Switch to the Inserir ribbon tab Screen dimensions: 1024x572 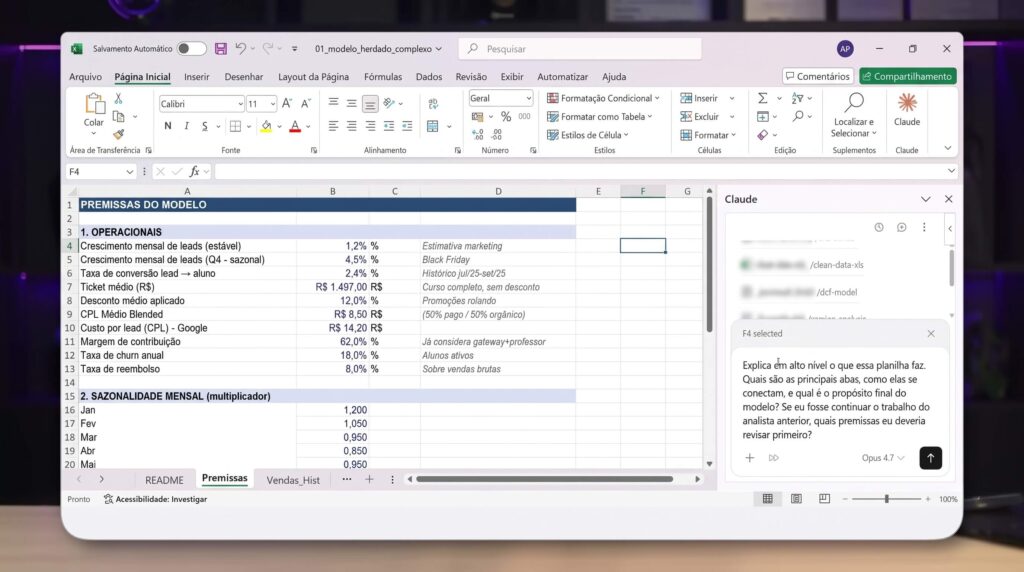pyautogui.click(x=197, y=76)
